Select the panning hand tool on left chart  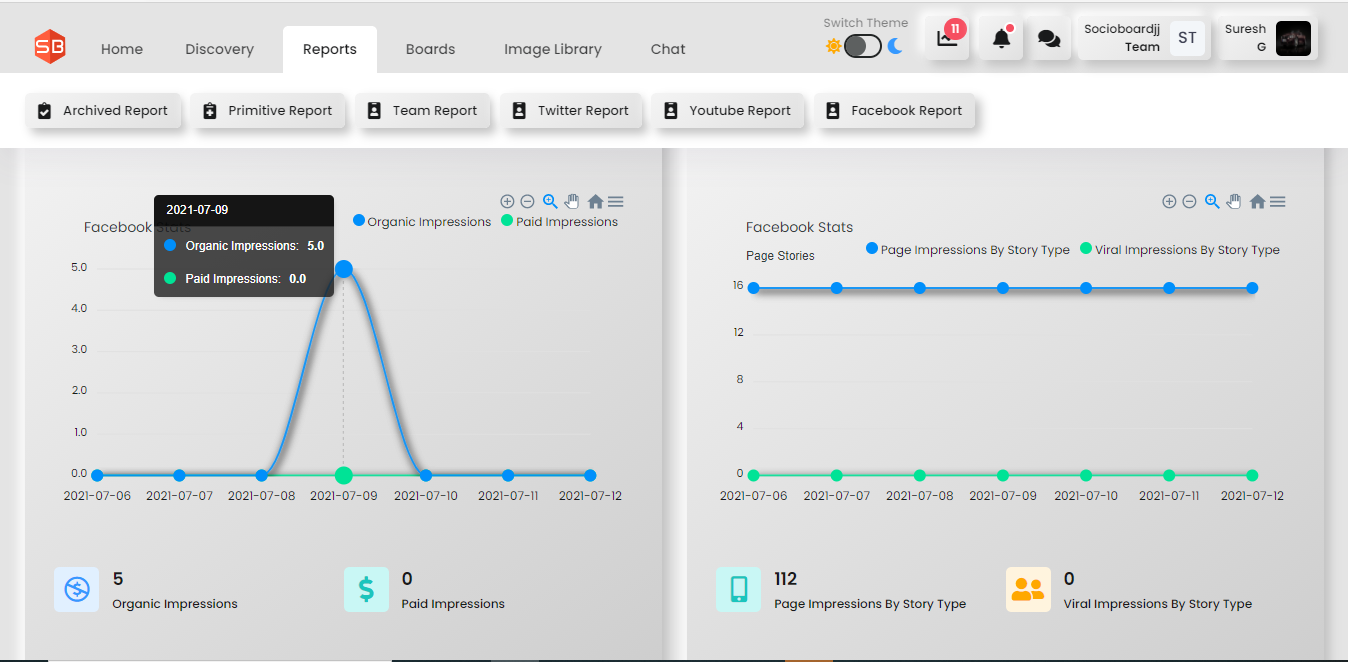click(572, 201)
